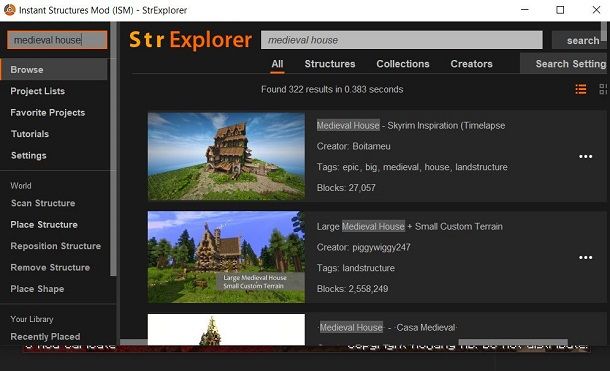The height and width of the screenshot is (371, 610).
Task: Open options menu for Skyrim Inspiration result
Action: 585,156
